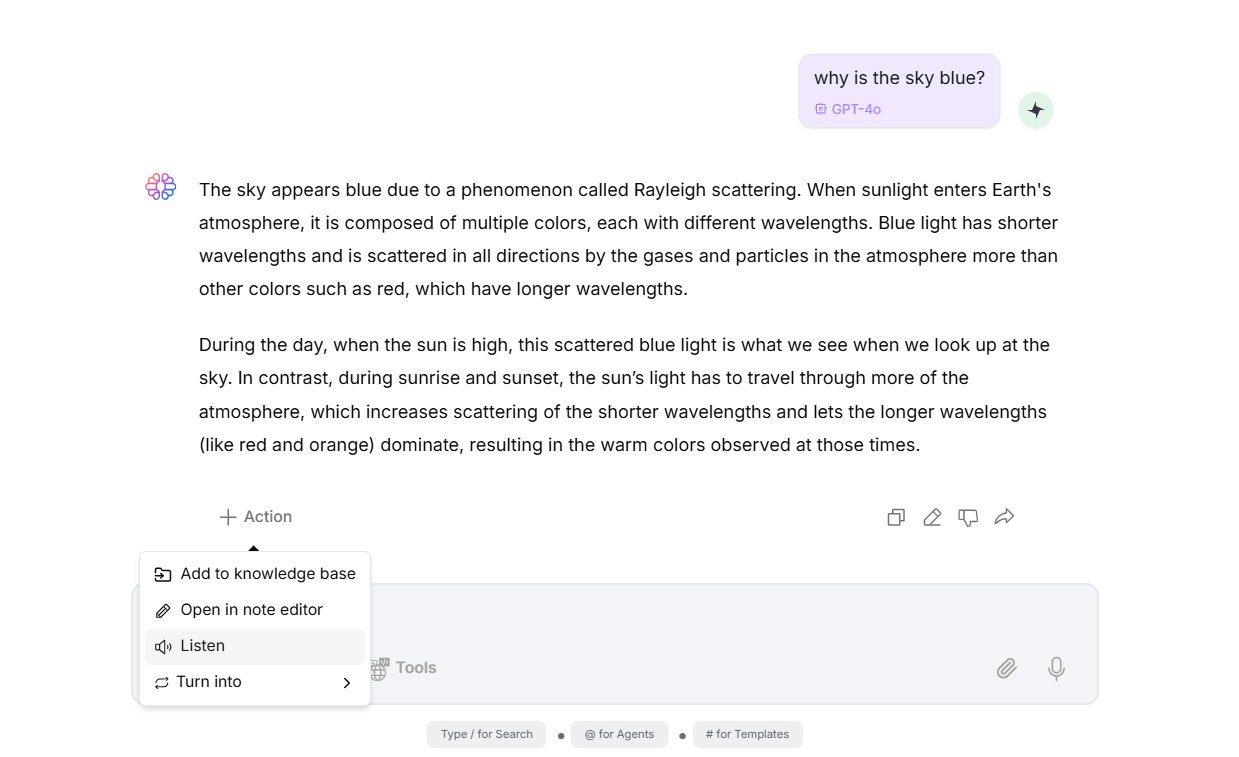
Task: Click the microphone voice input icon
Action: (1056, 668)
